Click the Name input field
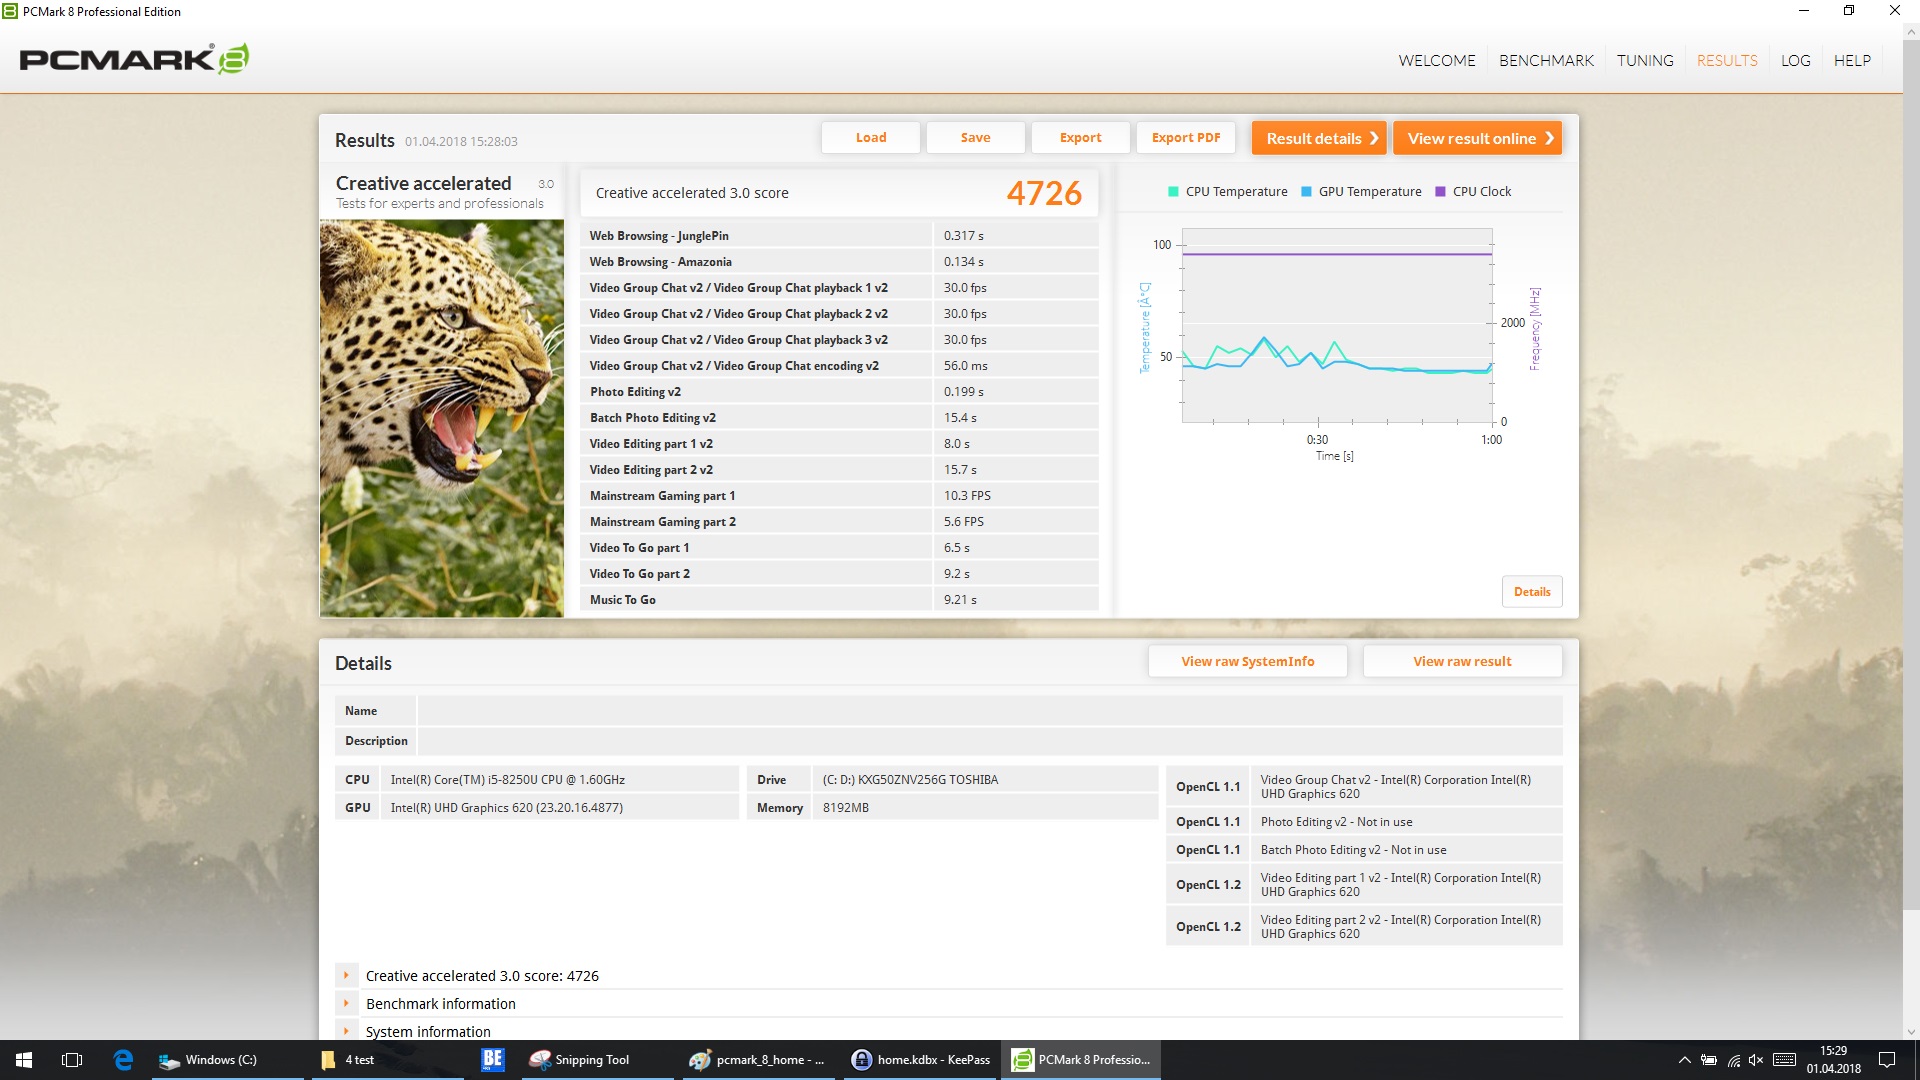Image resolution: width=1920 pixels, height=1080 pixels. point(989,711)
